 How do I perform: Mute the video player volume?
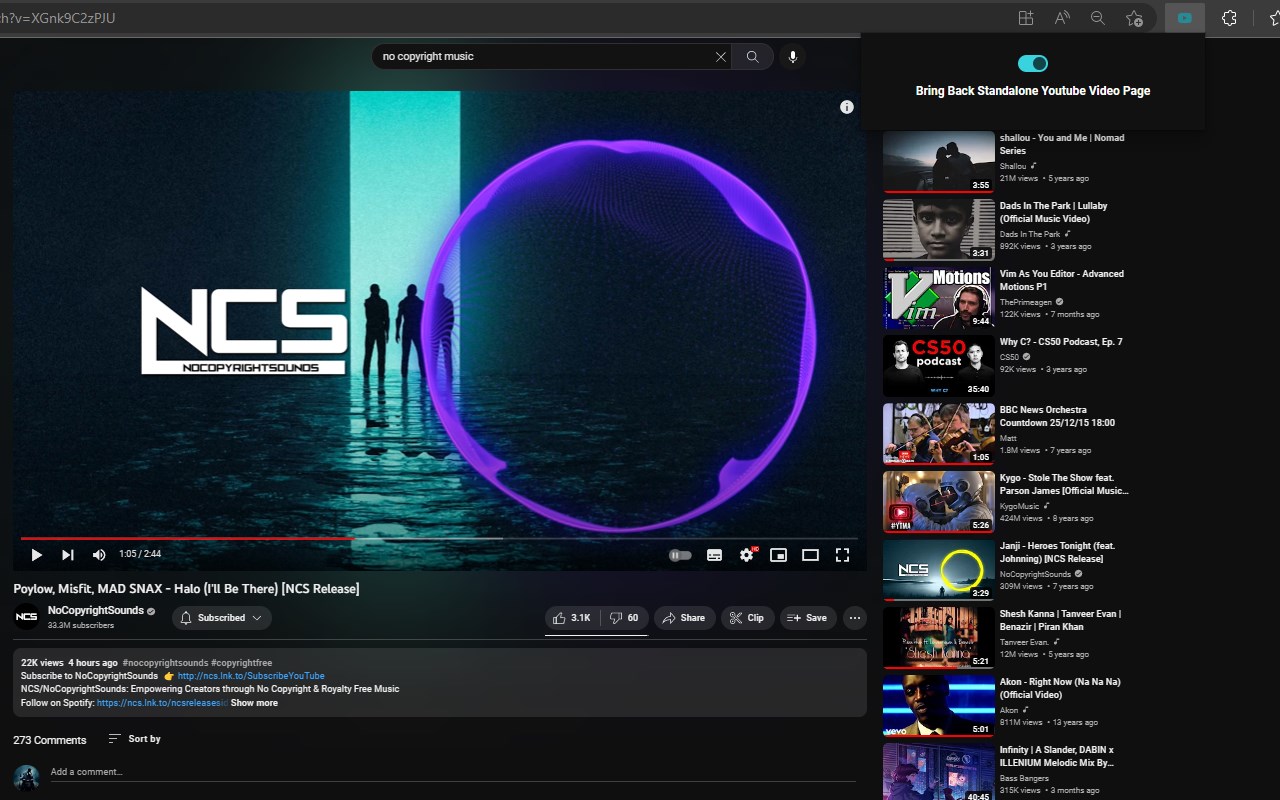click(99, 555)
